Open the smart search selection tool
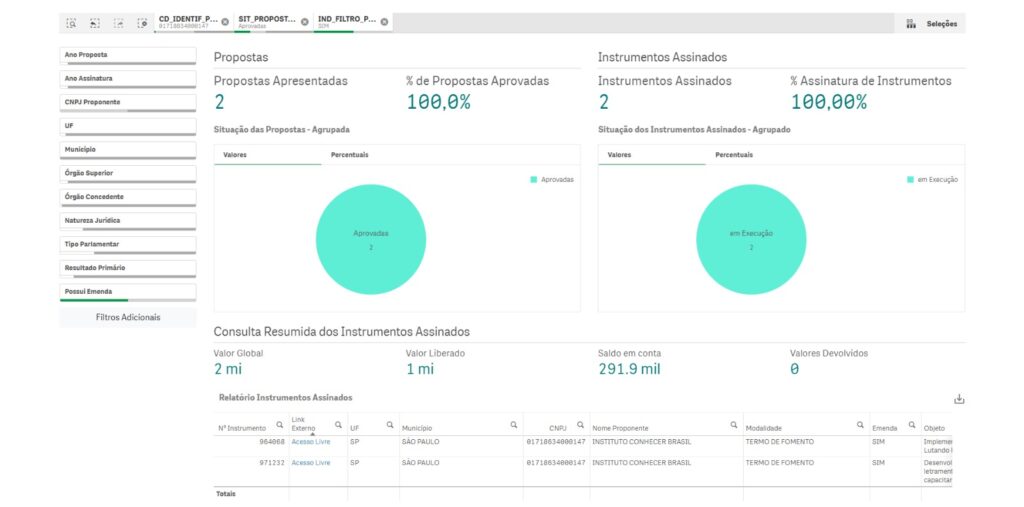 coord(72,22)
